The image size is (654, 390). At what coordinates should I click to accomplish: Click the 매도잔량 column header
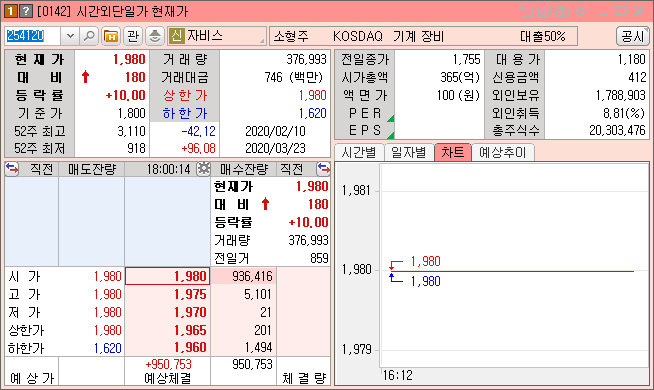pos(92,169)
